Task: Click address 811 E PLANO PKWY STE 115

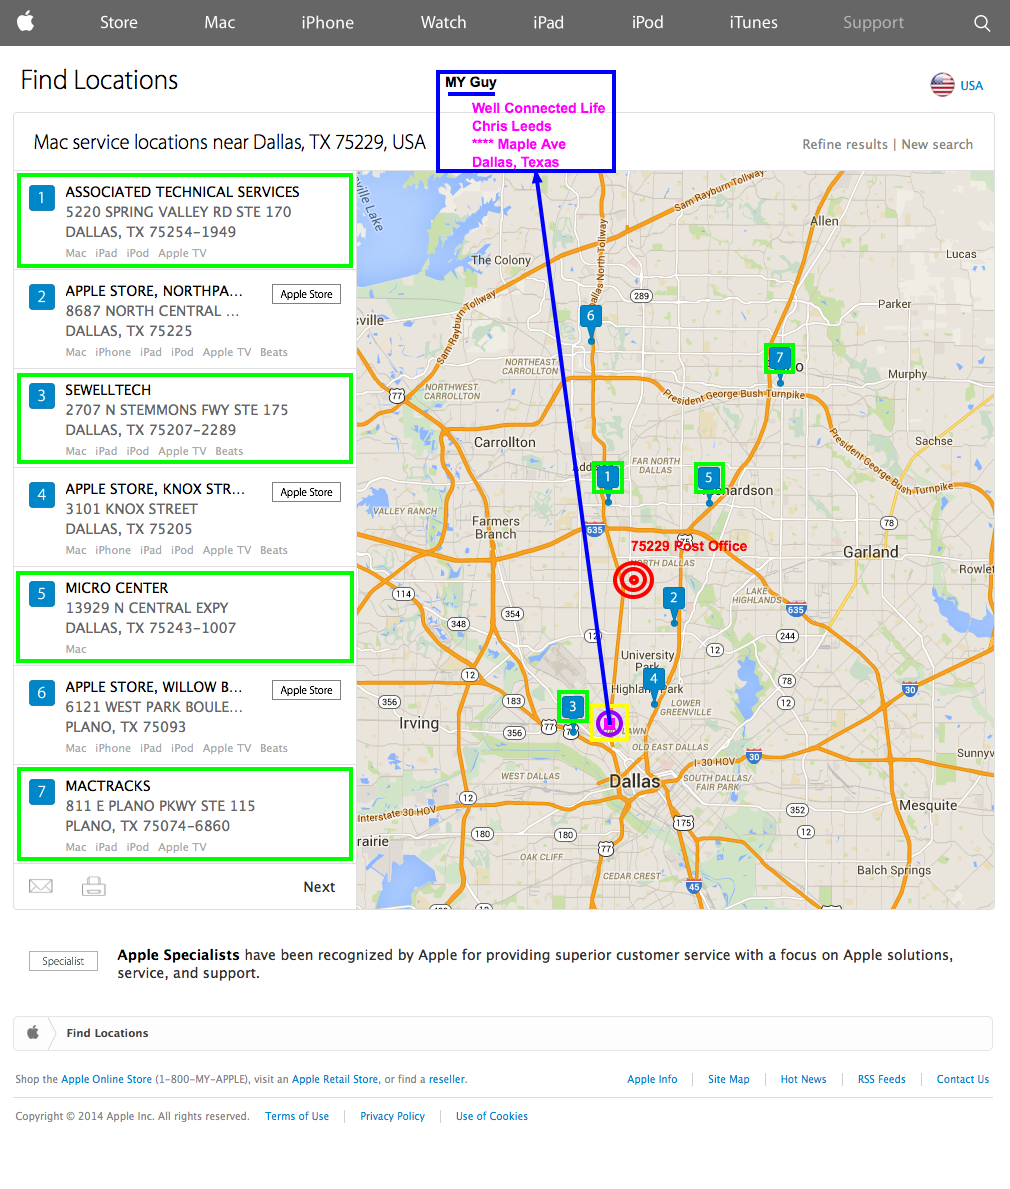Action: coord(160,806)
